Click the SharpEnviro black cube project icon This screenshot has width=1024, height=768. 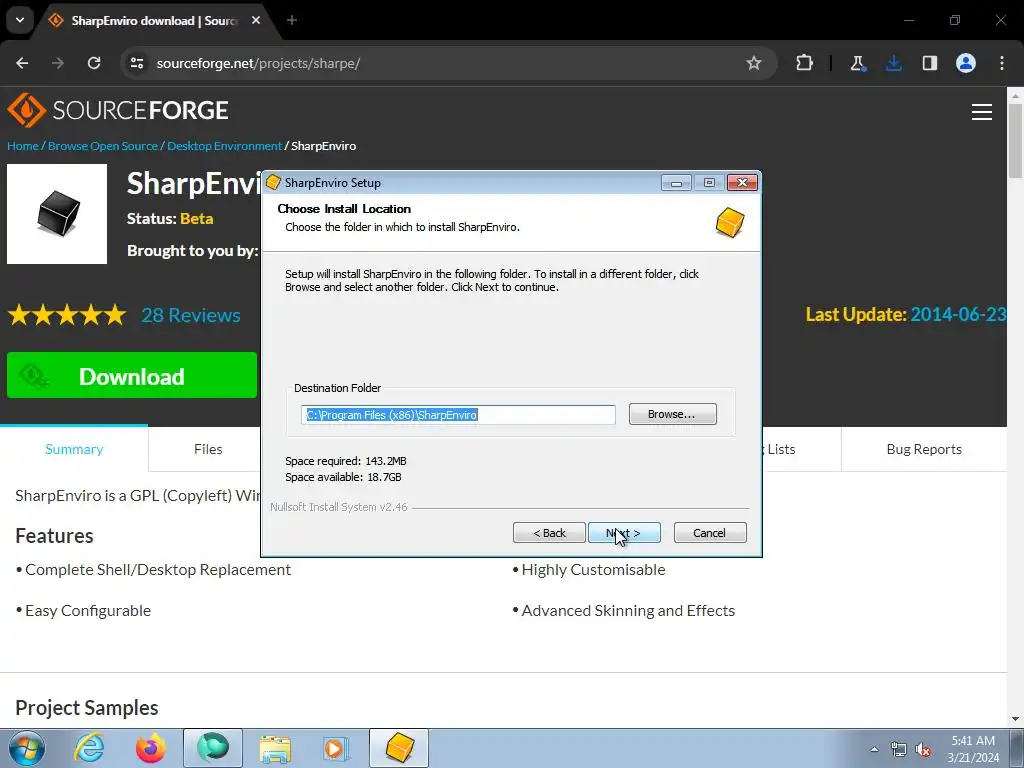57,214
